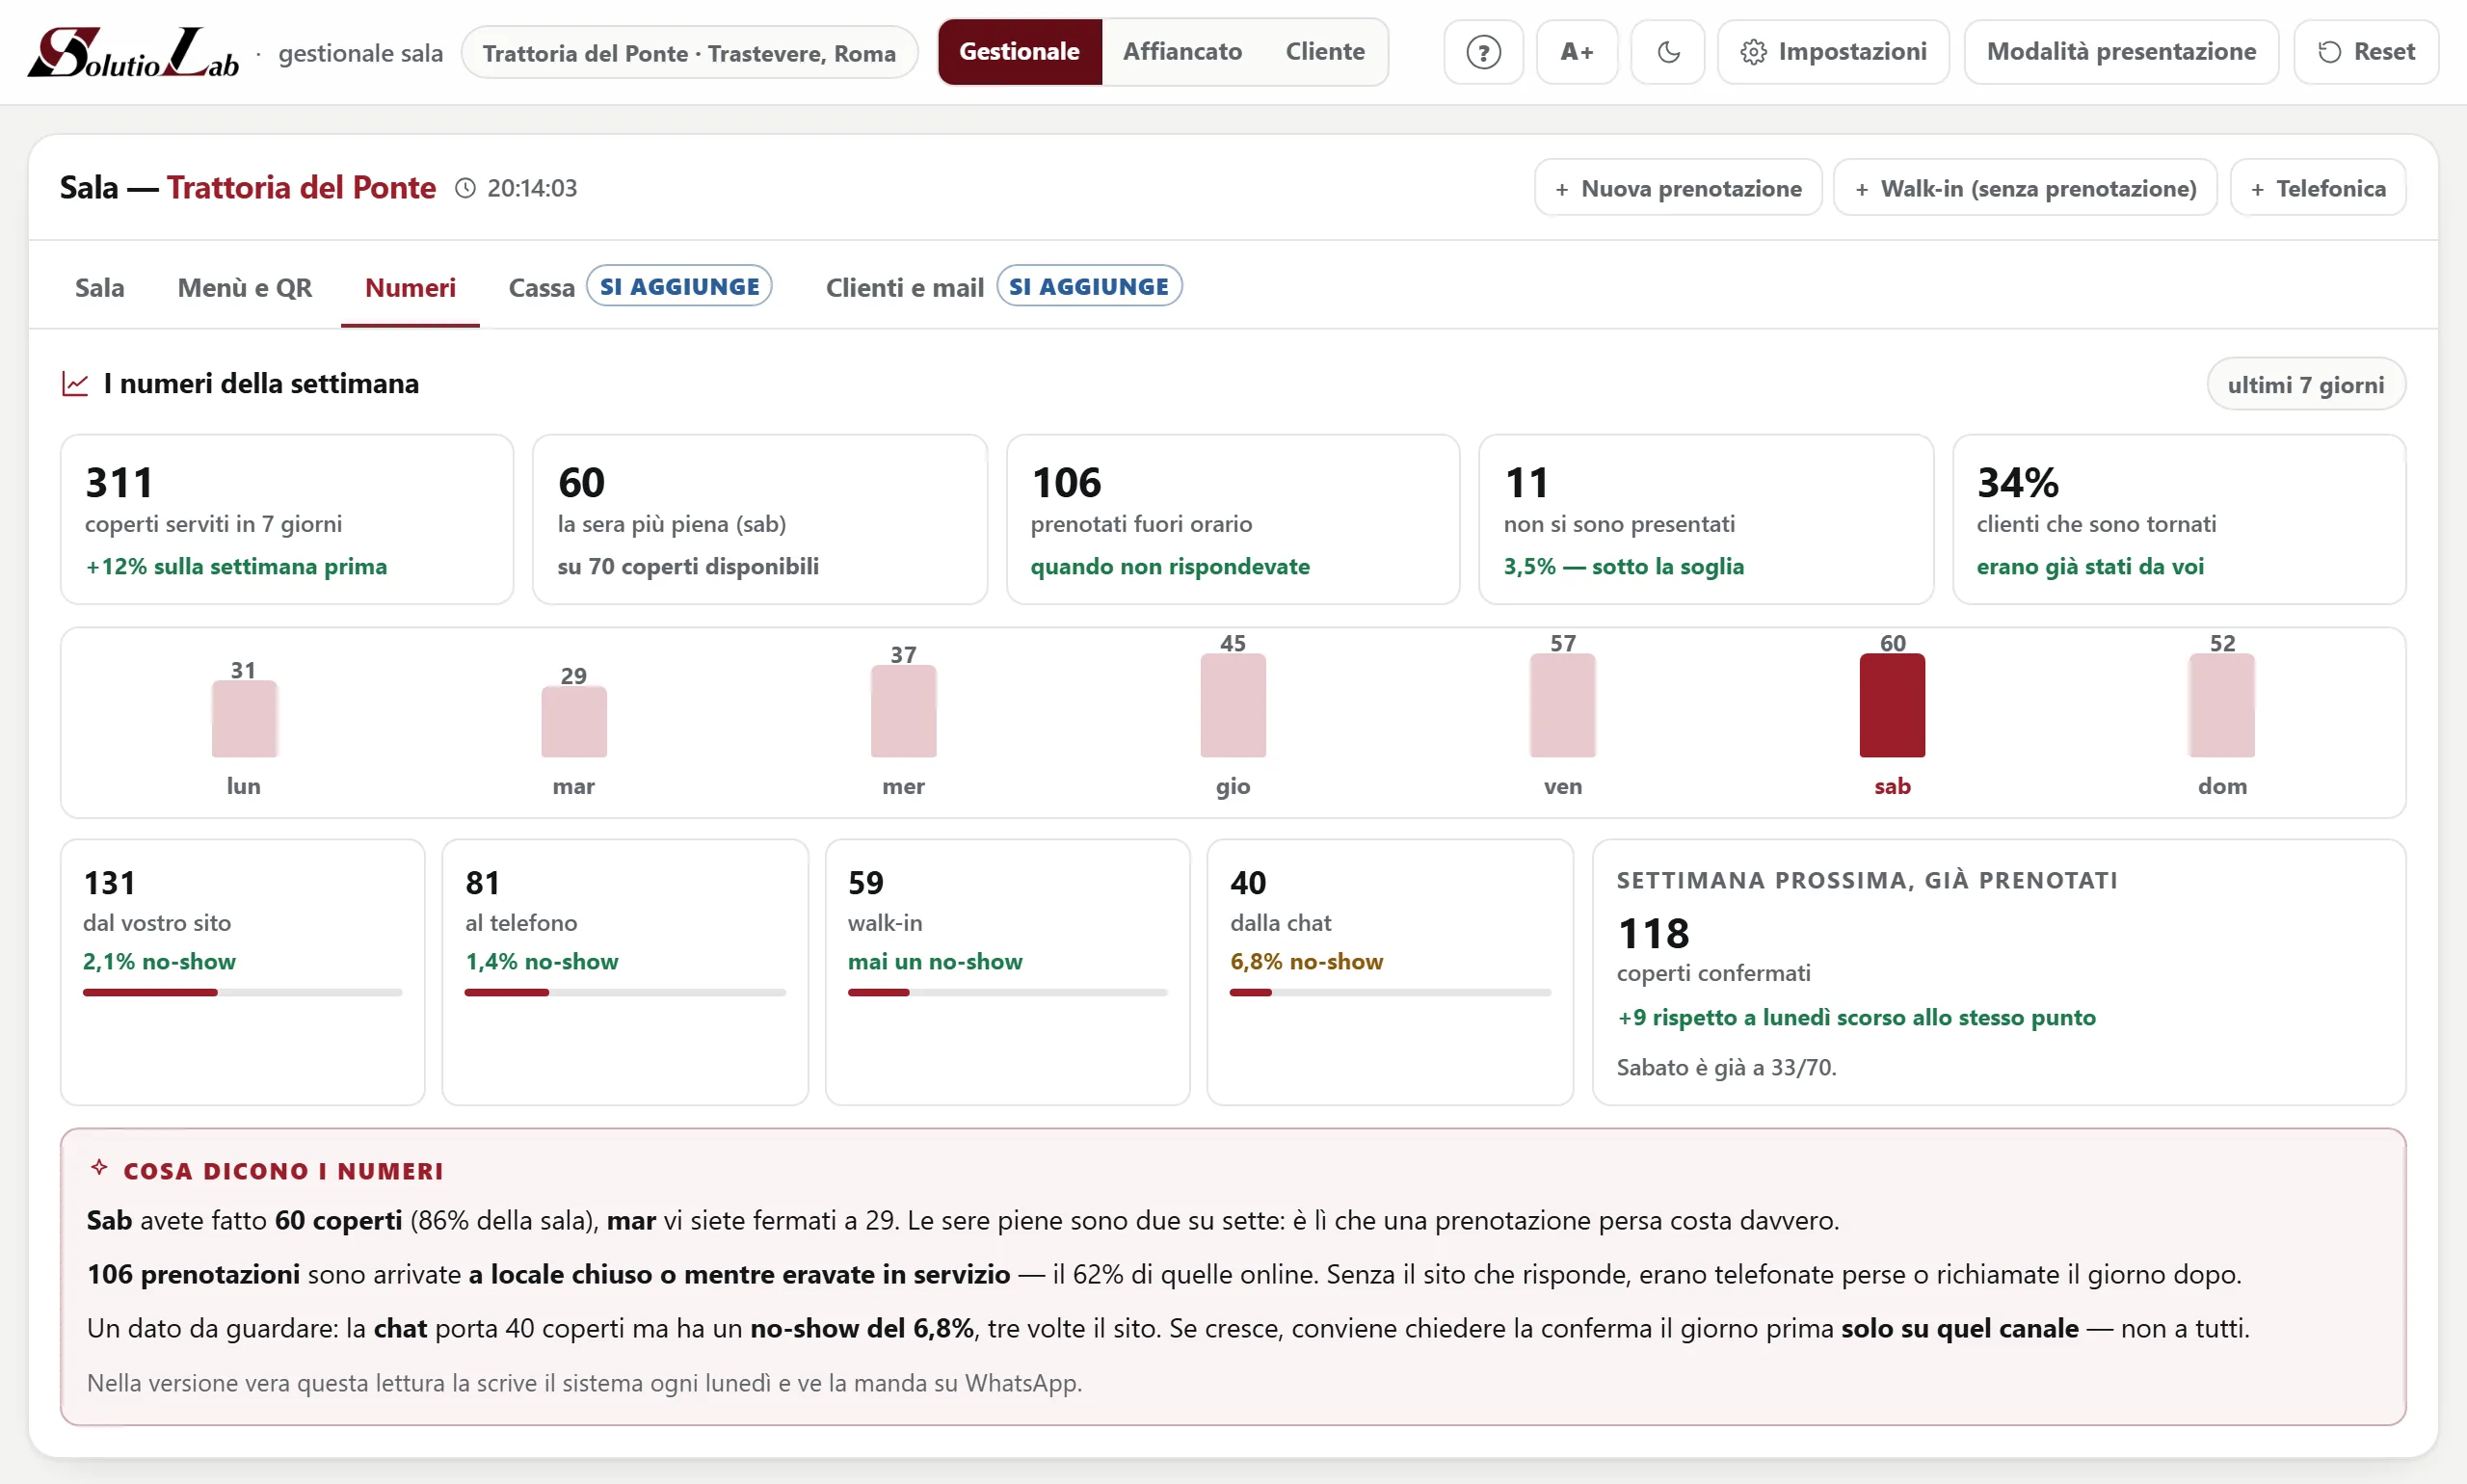Click the 11 non si sono presentati card
Viewport: 2467px width, 1484px height.
coord(1706,519)
